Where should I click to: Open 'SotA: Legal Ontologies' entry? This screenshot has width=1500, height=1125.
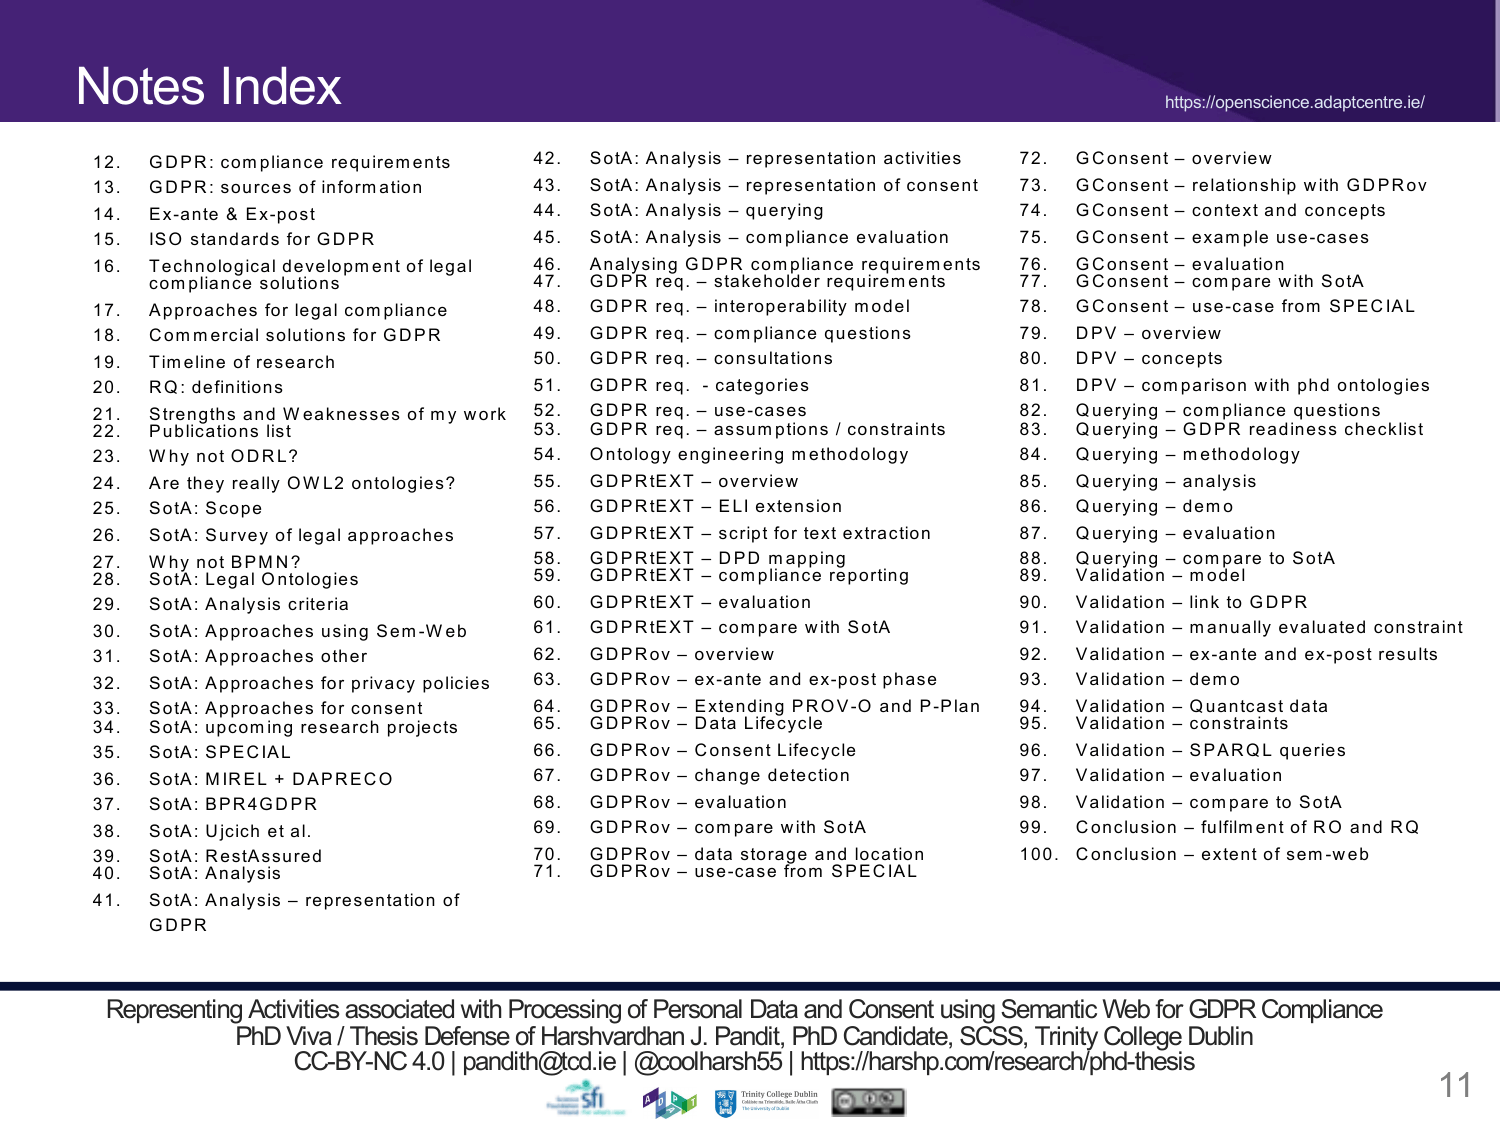(254, 579)
